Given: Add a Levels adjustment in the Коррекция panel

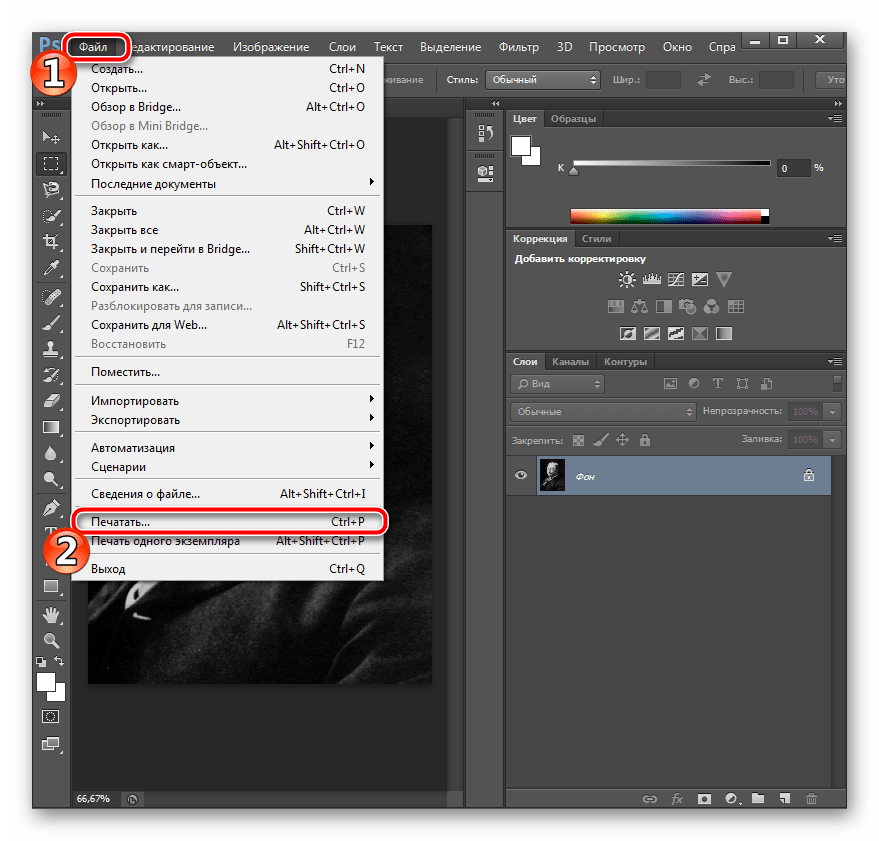Looking at the screenshot, I should pos(651,279).
